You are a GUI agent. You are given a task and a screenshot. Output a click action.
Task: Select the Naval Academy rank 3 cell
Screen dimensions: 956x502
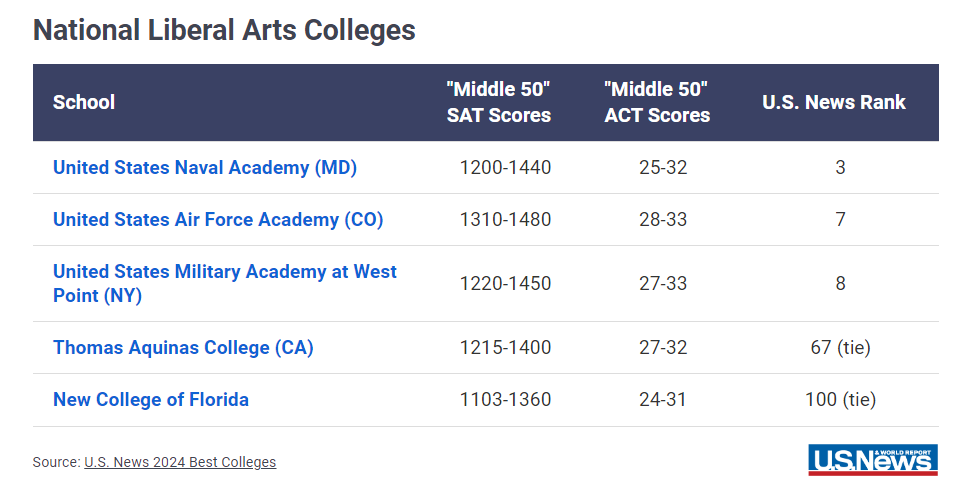[840, 168]
